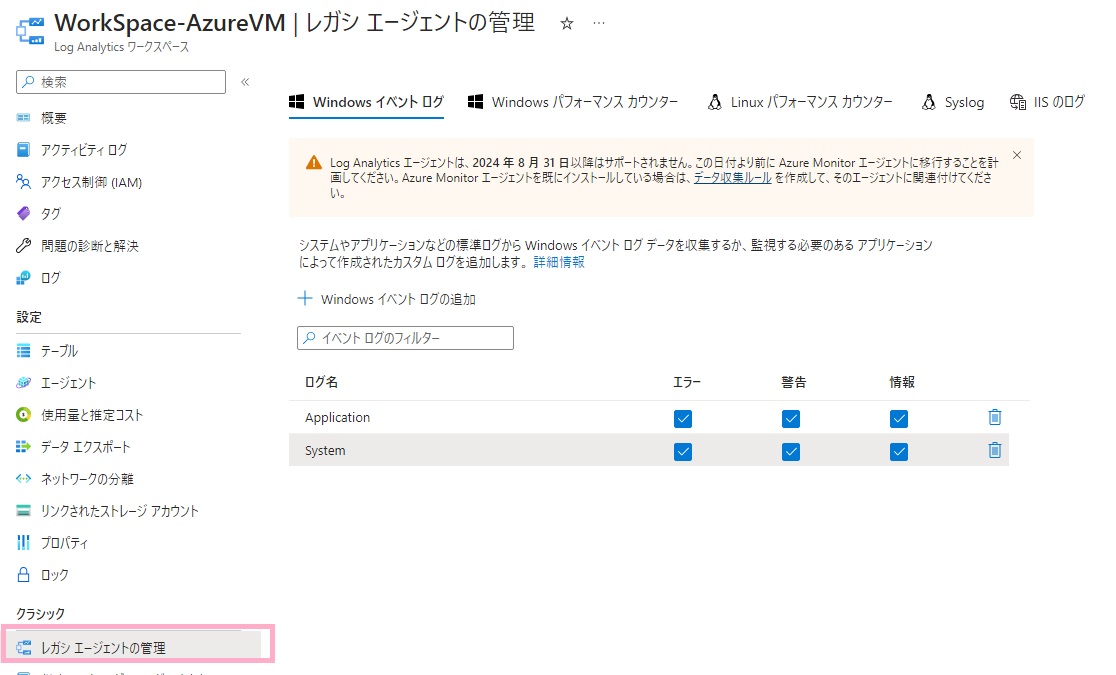Open the データ収集ルール link in the warning

coord(732,178)
